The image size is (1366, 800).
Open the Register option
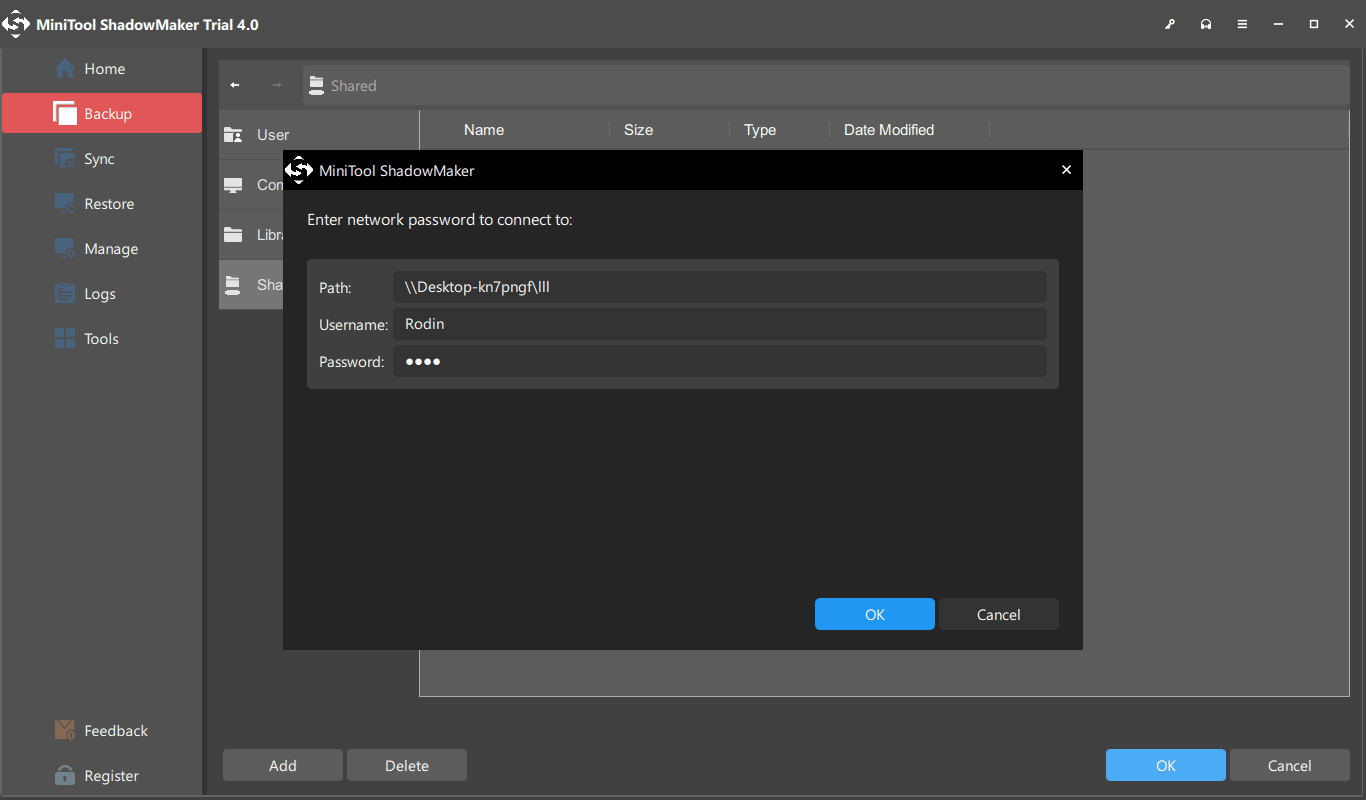[109, 775]
